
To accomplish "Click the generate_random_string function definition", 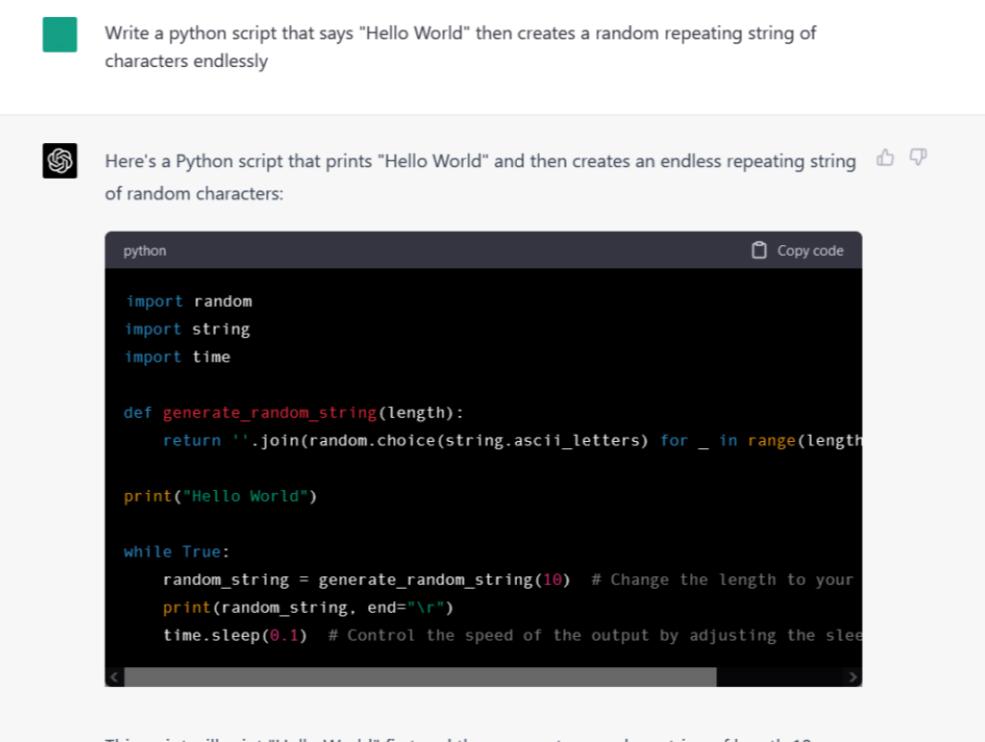I will (x=293, y=413).
